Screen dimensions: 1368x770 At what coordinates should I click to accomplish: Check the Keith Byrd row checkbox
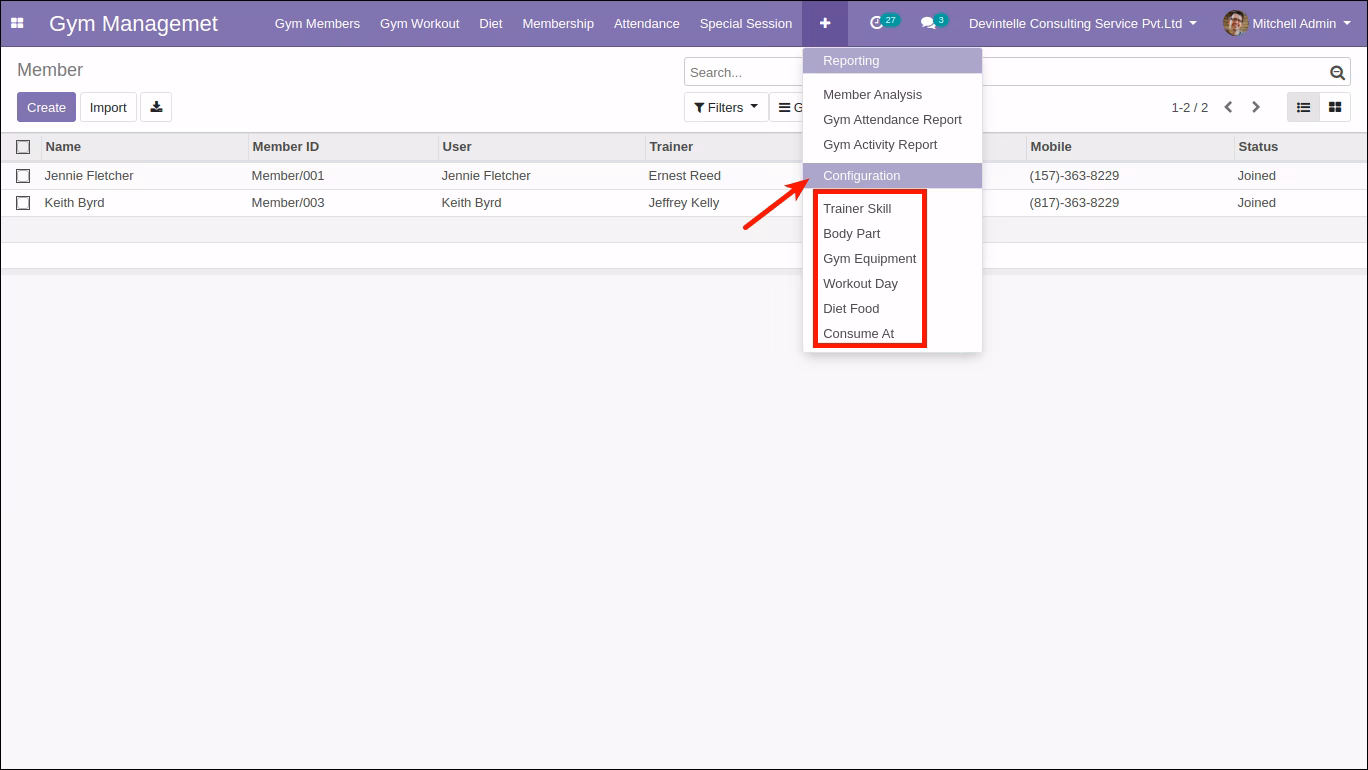tap(23, 203)
